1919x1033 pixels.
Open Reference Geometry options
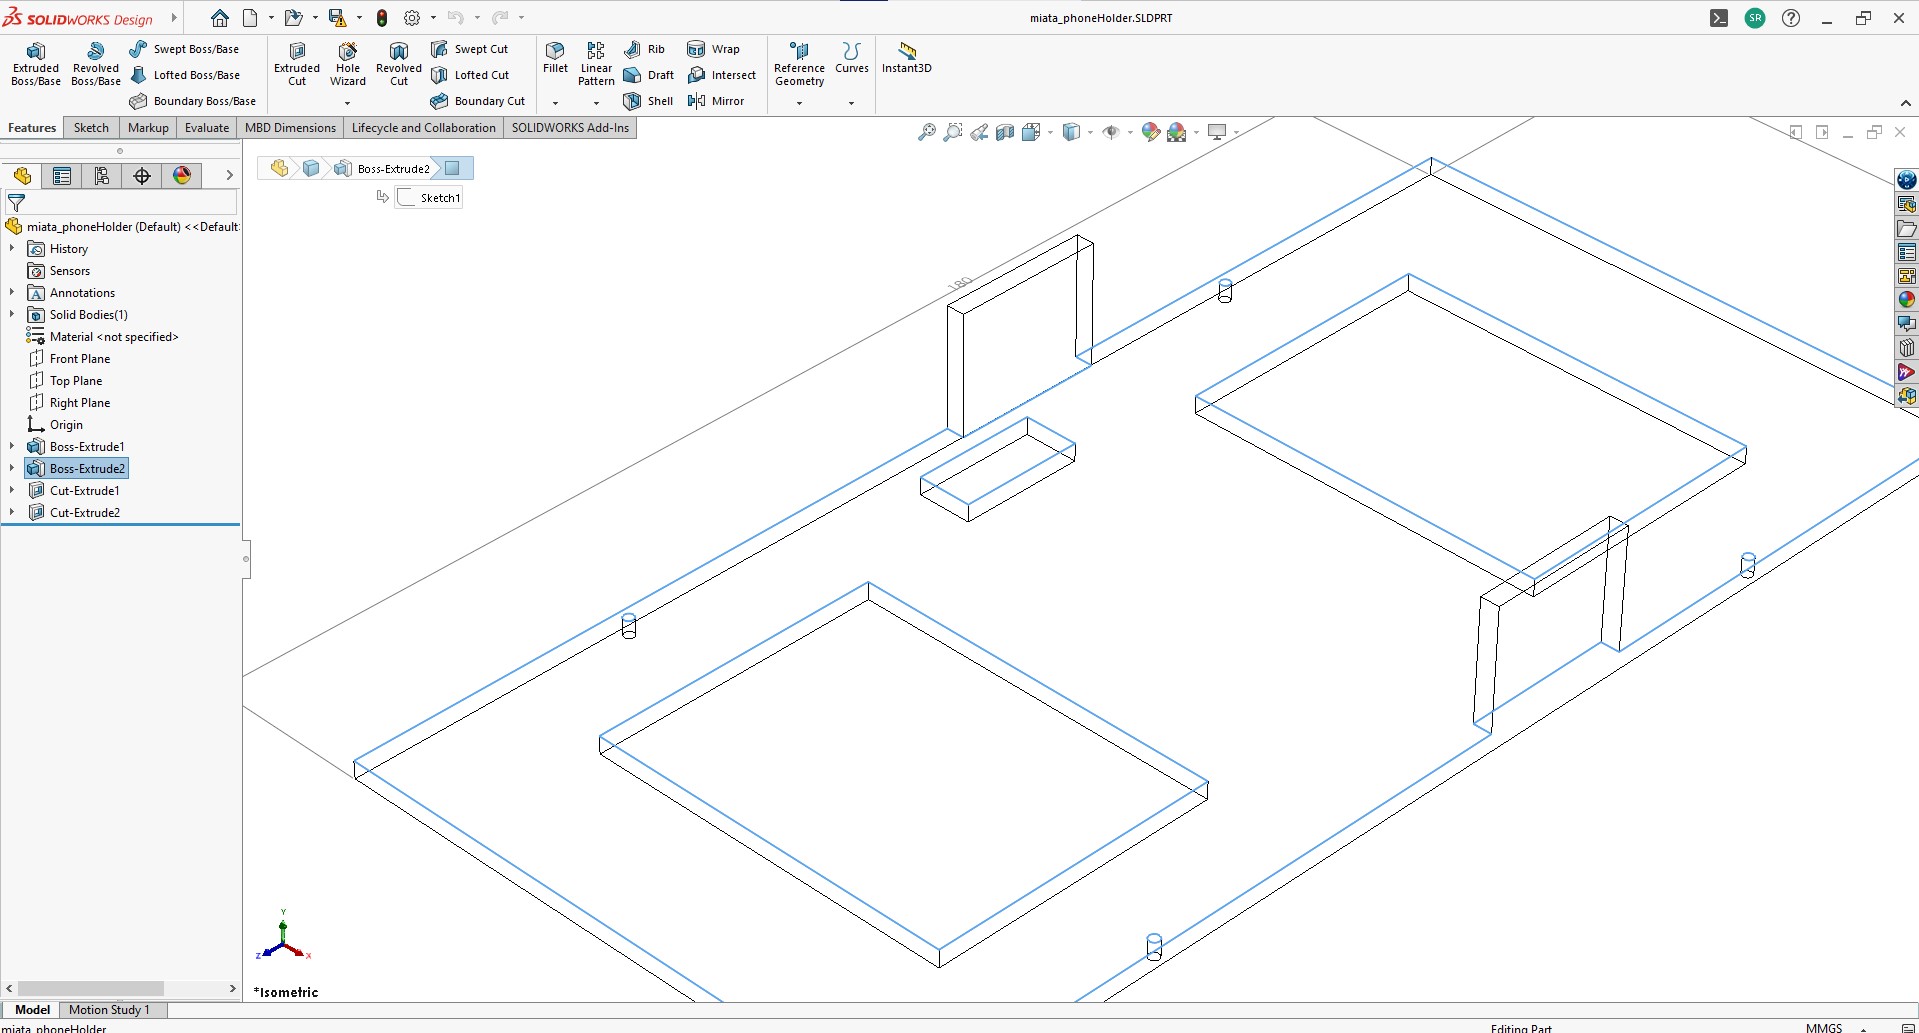(799, 64)
